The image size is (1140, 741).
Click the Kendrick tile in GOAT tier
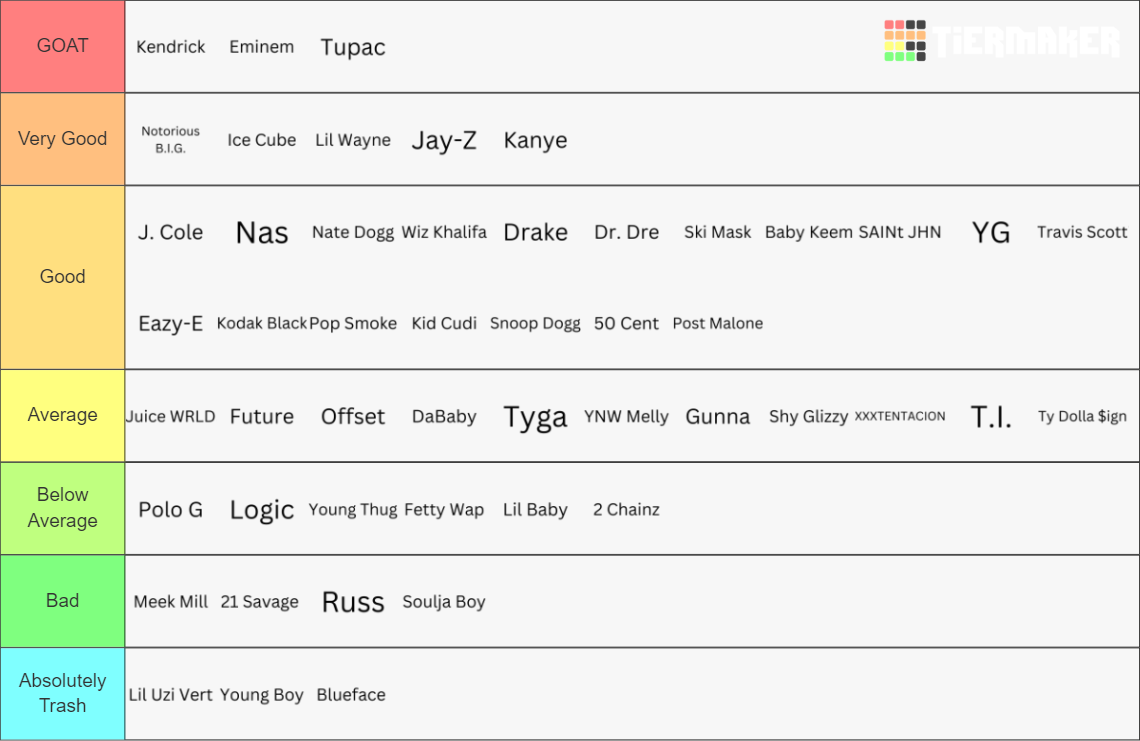point(171,47)
